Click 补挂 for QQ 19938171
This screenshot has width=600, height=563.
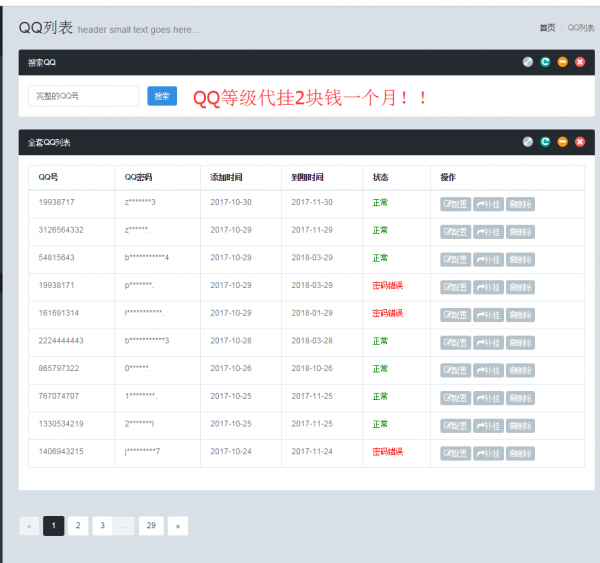tap(488, 287)
